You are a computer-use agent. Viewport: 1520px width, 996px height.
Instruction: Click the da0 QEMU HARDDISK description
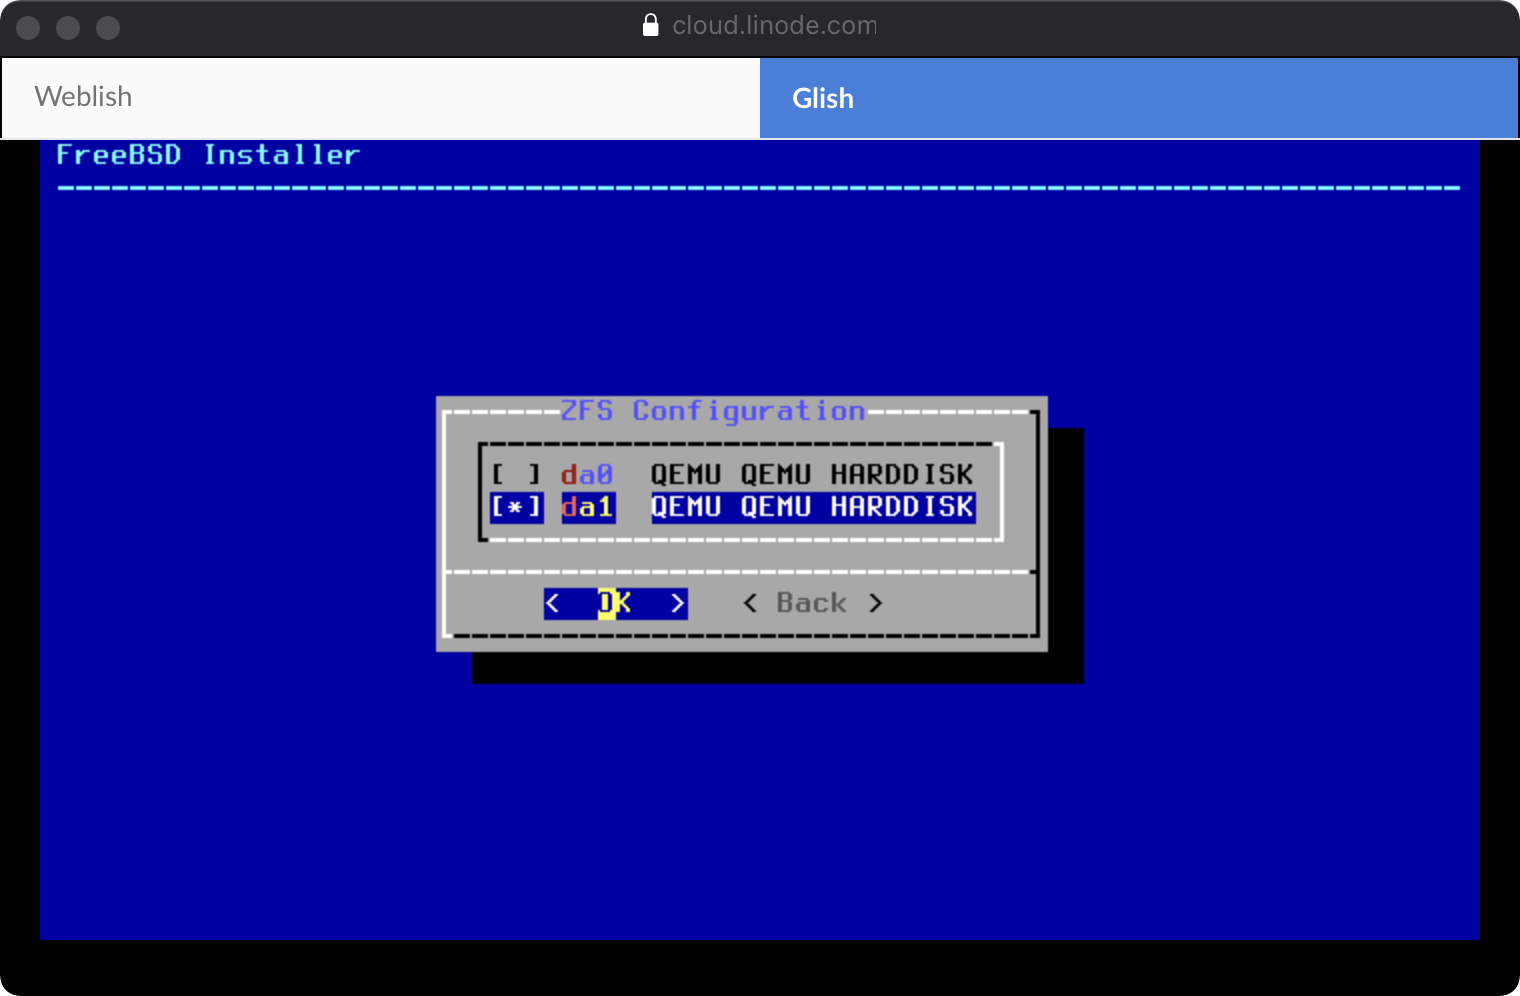point(811,475)
